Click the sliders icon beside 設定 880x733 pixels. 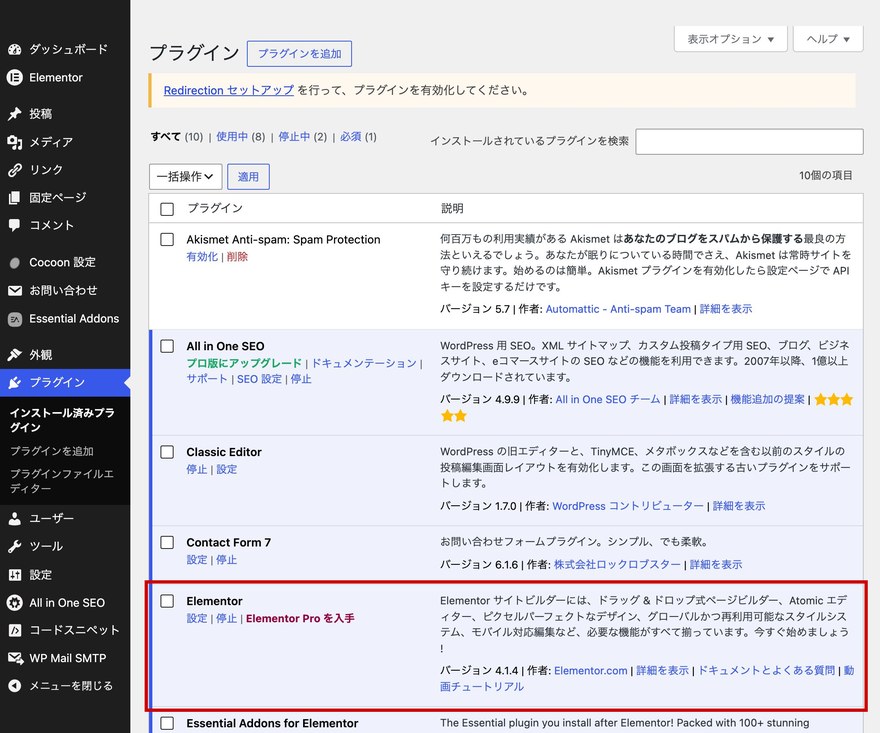click(x=15, y=575)
